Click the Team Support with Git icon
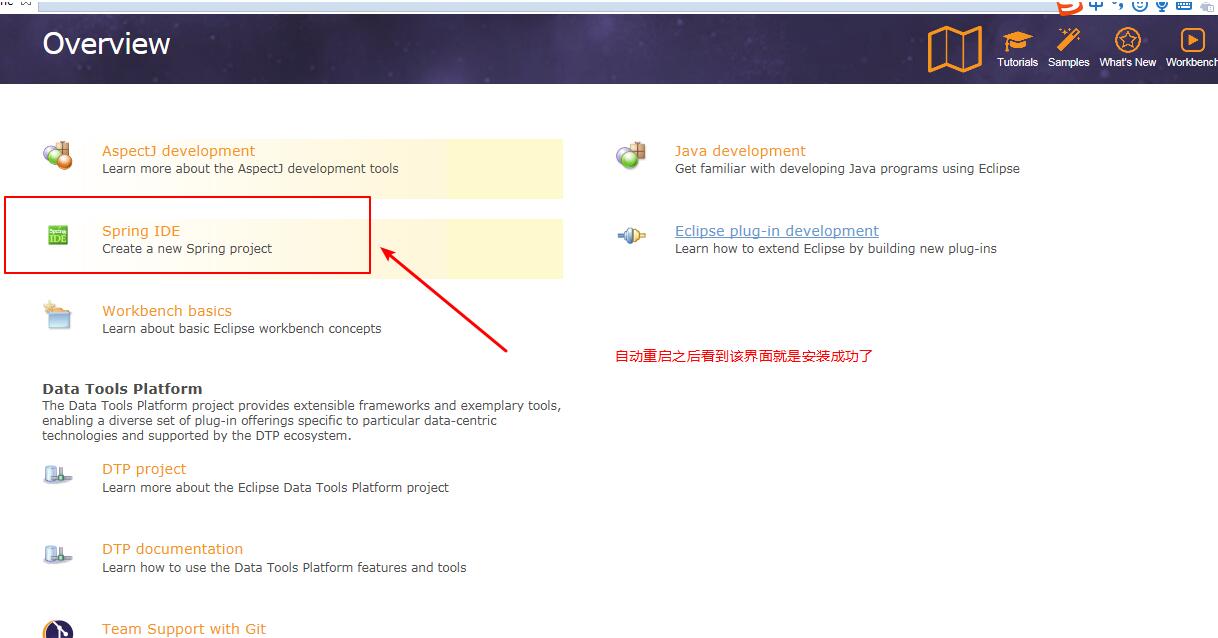1218x638 pixels. 58,630
